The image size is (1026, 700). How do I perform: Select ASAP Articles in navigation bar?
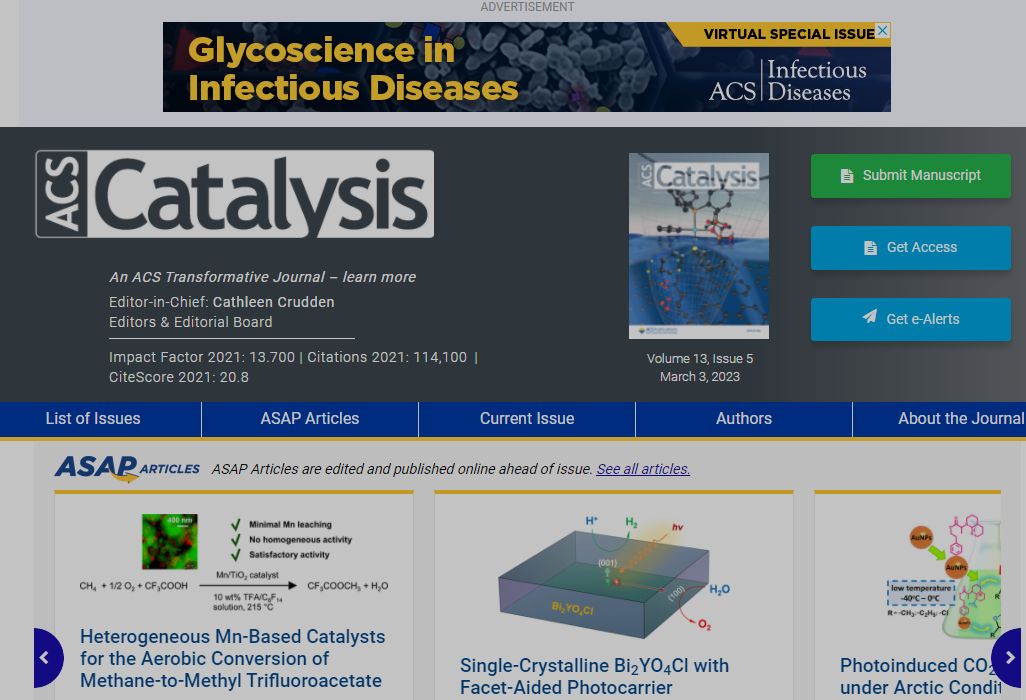310,419
